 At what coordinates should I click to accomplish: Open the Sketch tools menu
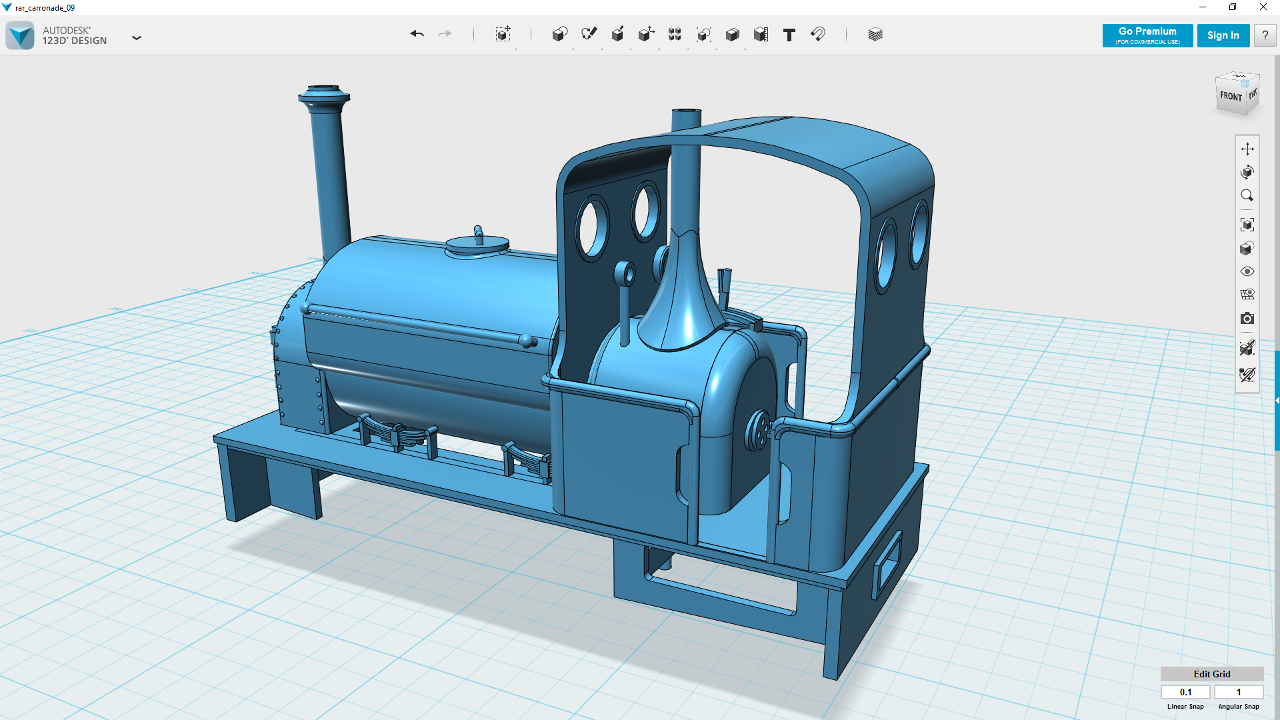[x=589, y=34]
